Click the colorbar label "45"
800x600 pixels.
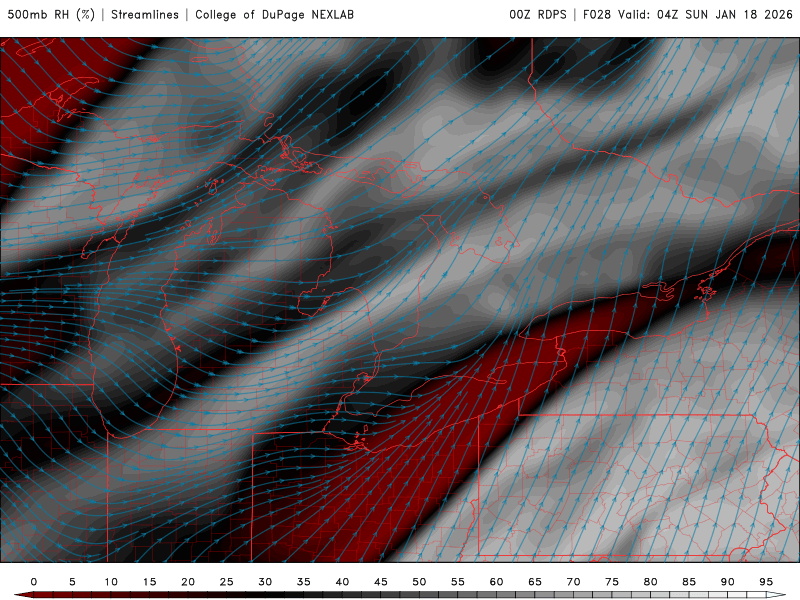[x=381, y=582]
